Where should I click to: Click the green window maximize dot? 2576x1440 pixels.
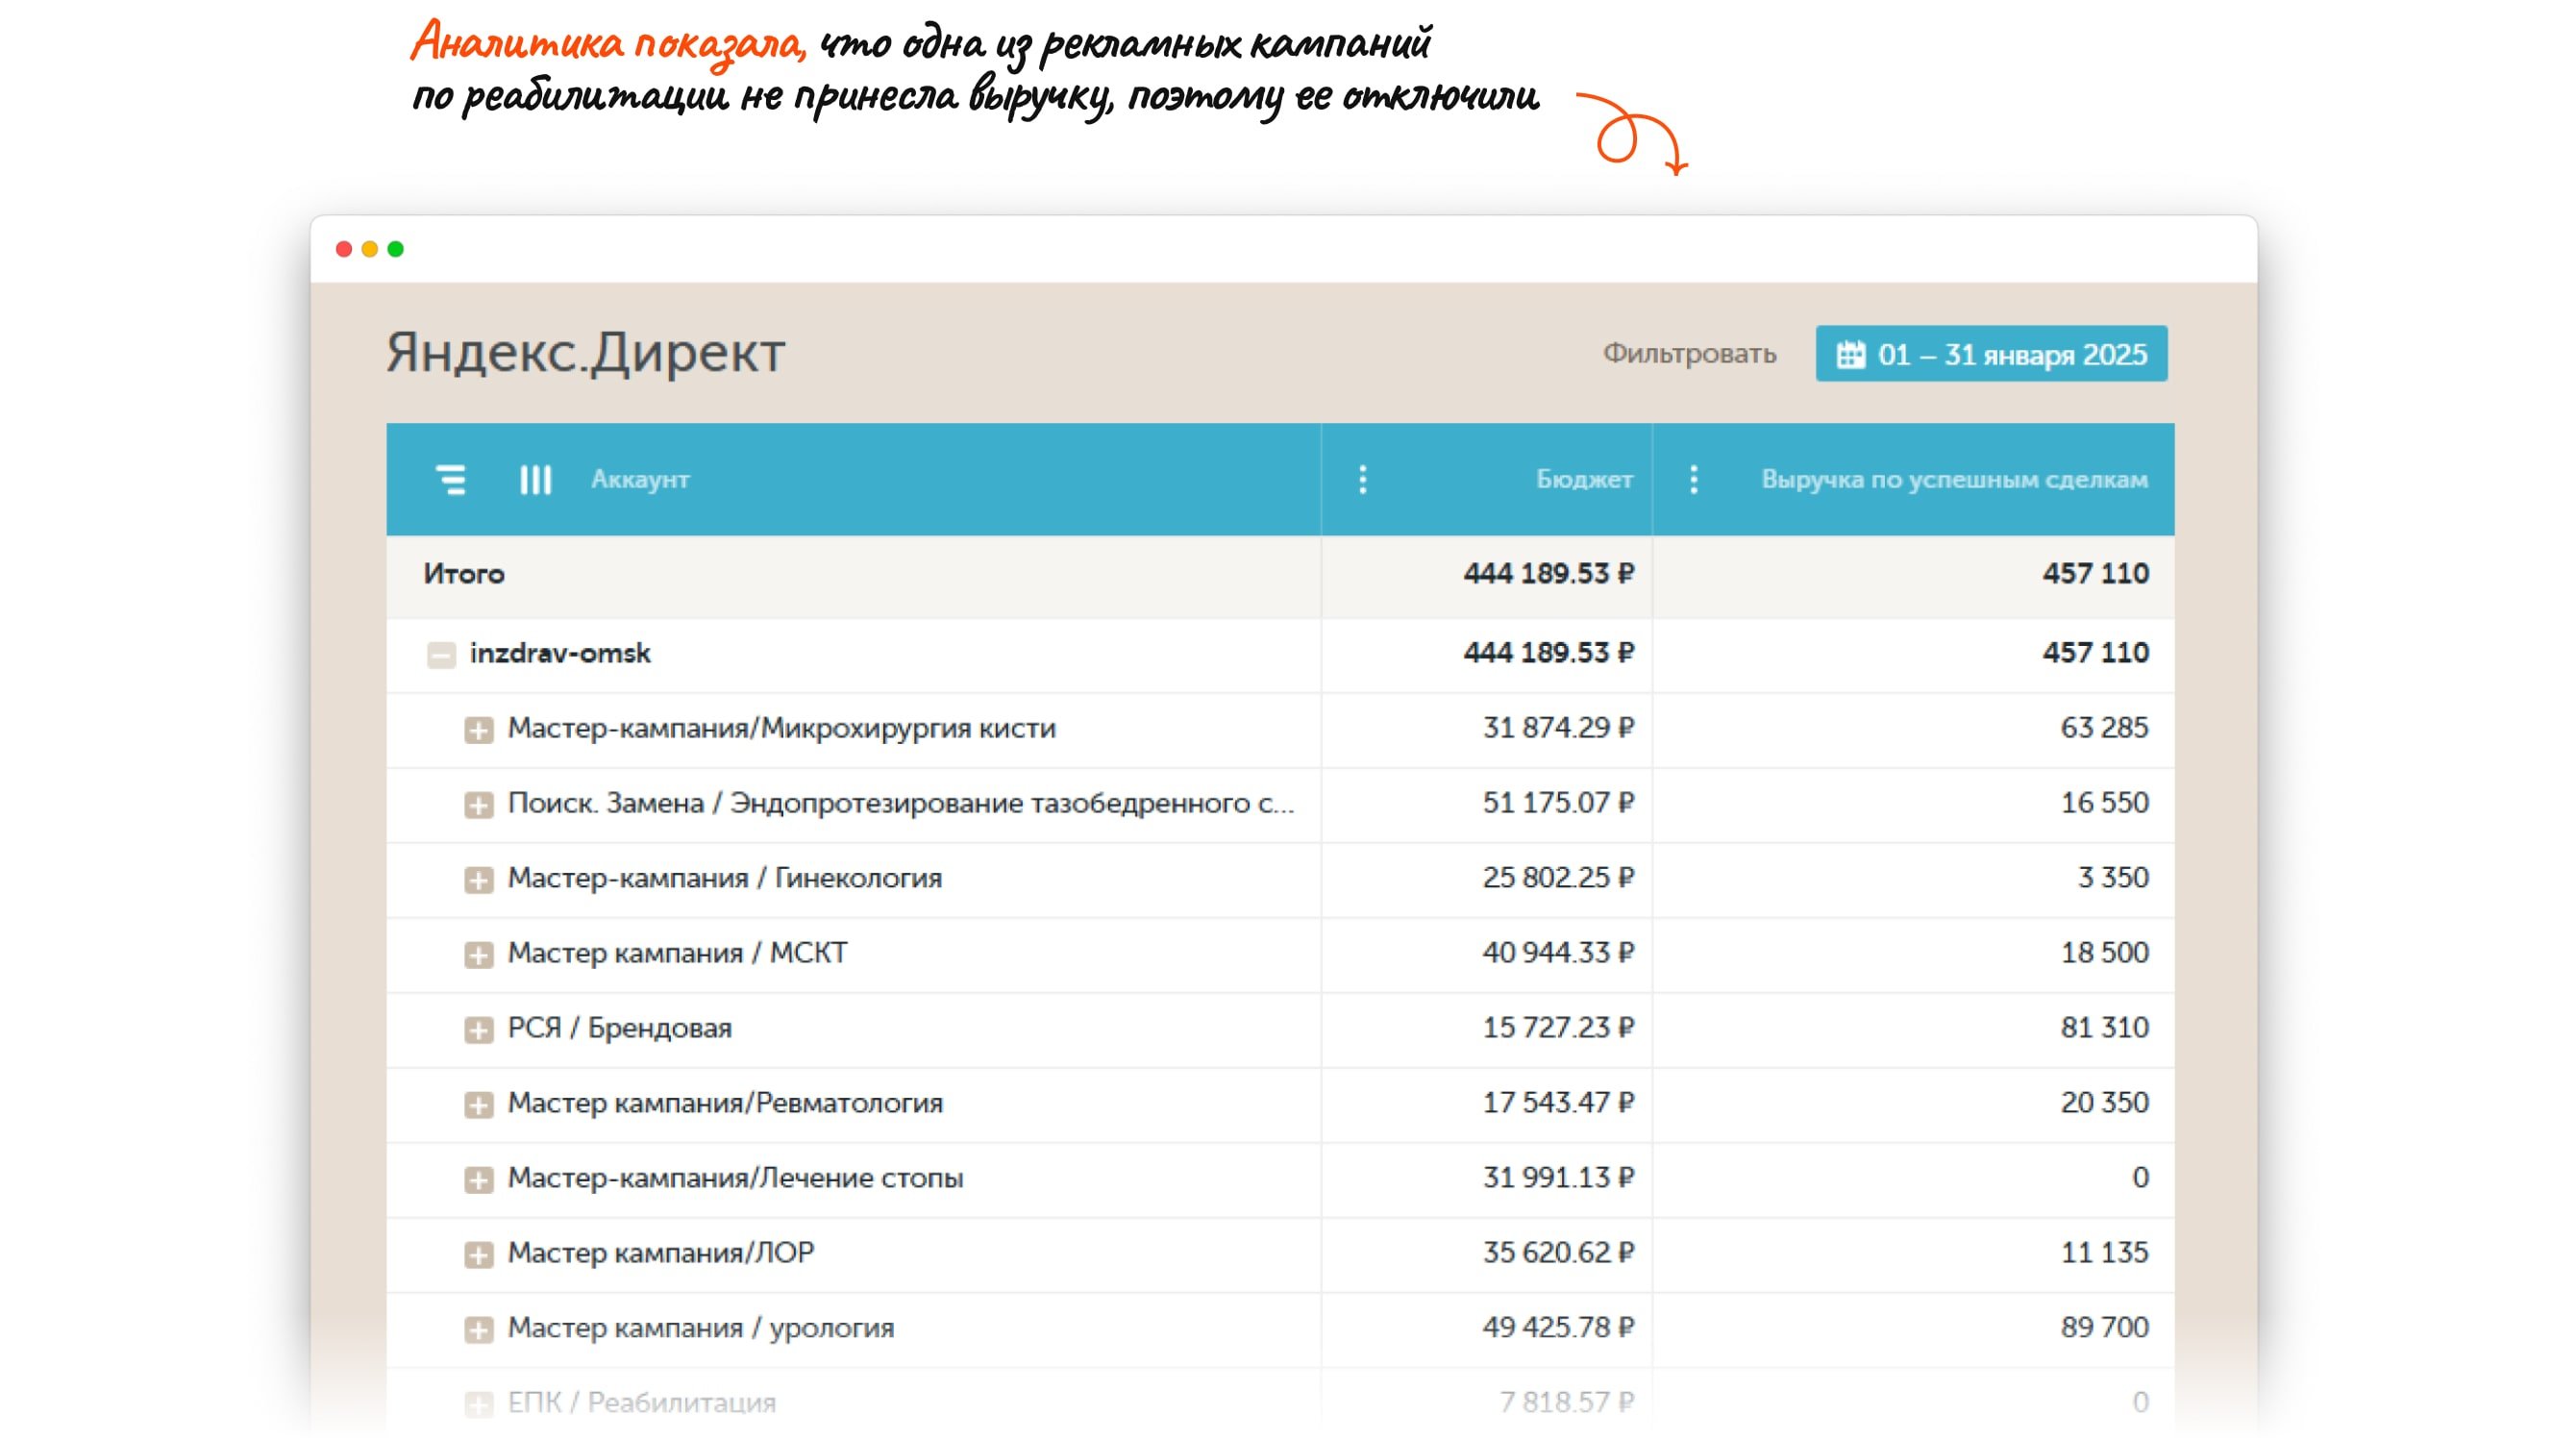[396, 249]
